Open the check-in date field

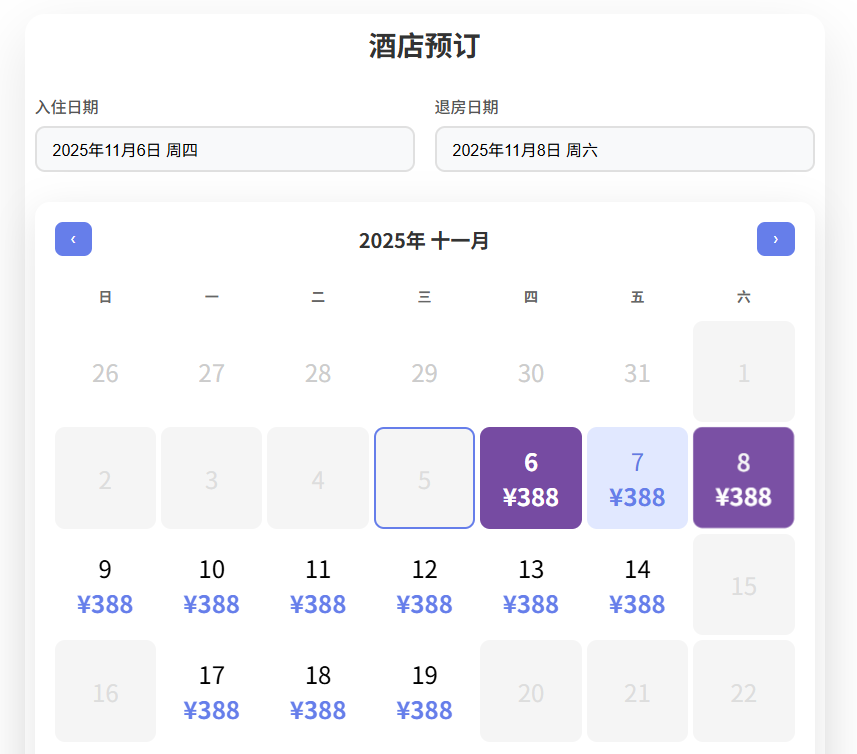[x=225, y=149]
